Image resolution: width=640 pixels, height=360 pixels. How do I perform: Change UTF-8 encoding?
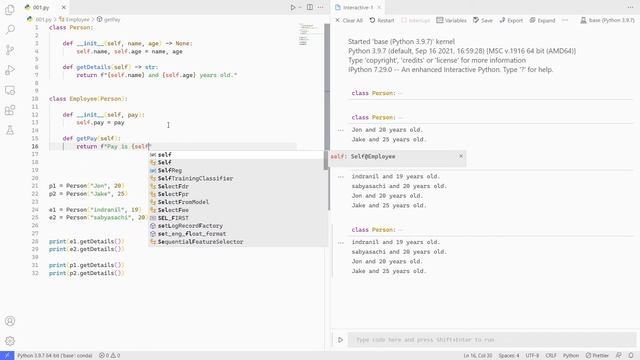[x=532, y=356]
